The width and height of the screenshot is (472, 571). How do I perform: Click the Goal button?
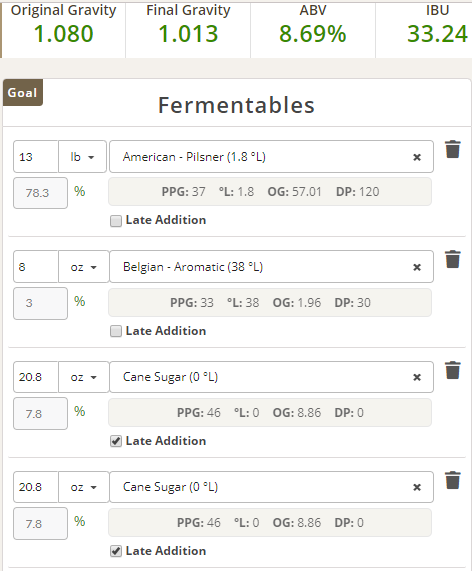23,92
